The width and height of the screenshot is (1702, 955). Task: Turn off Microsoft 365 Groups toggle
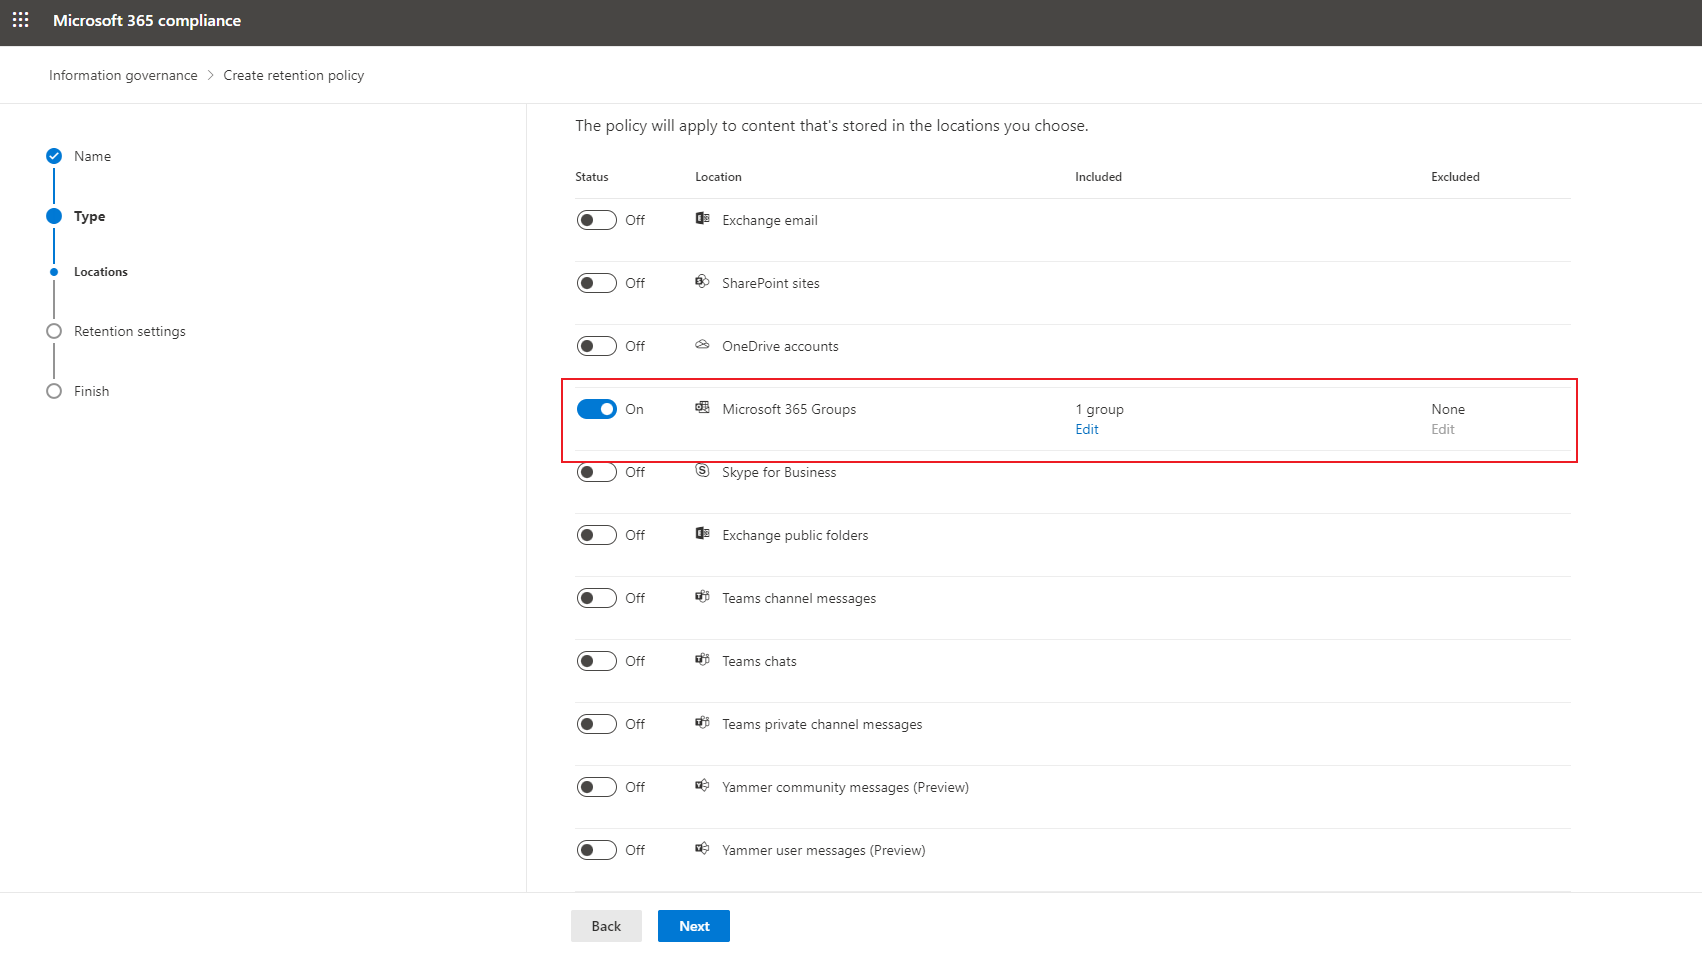(x=597, y=409)
